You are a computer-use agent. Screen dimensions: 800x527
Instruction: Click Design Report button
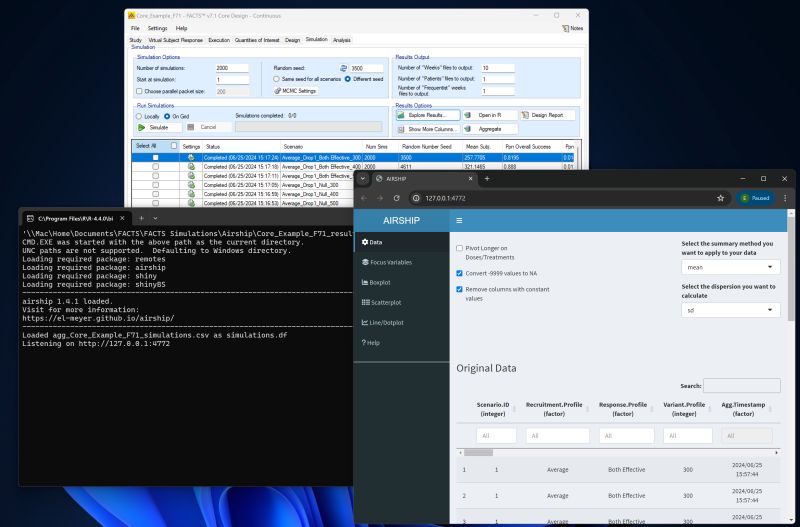coord(547,115)
